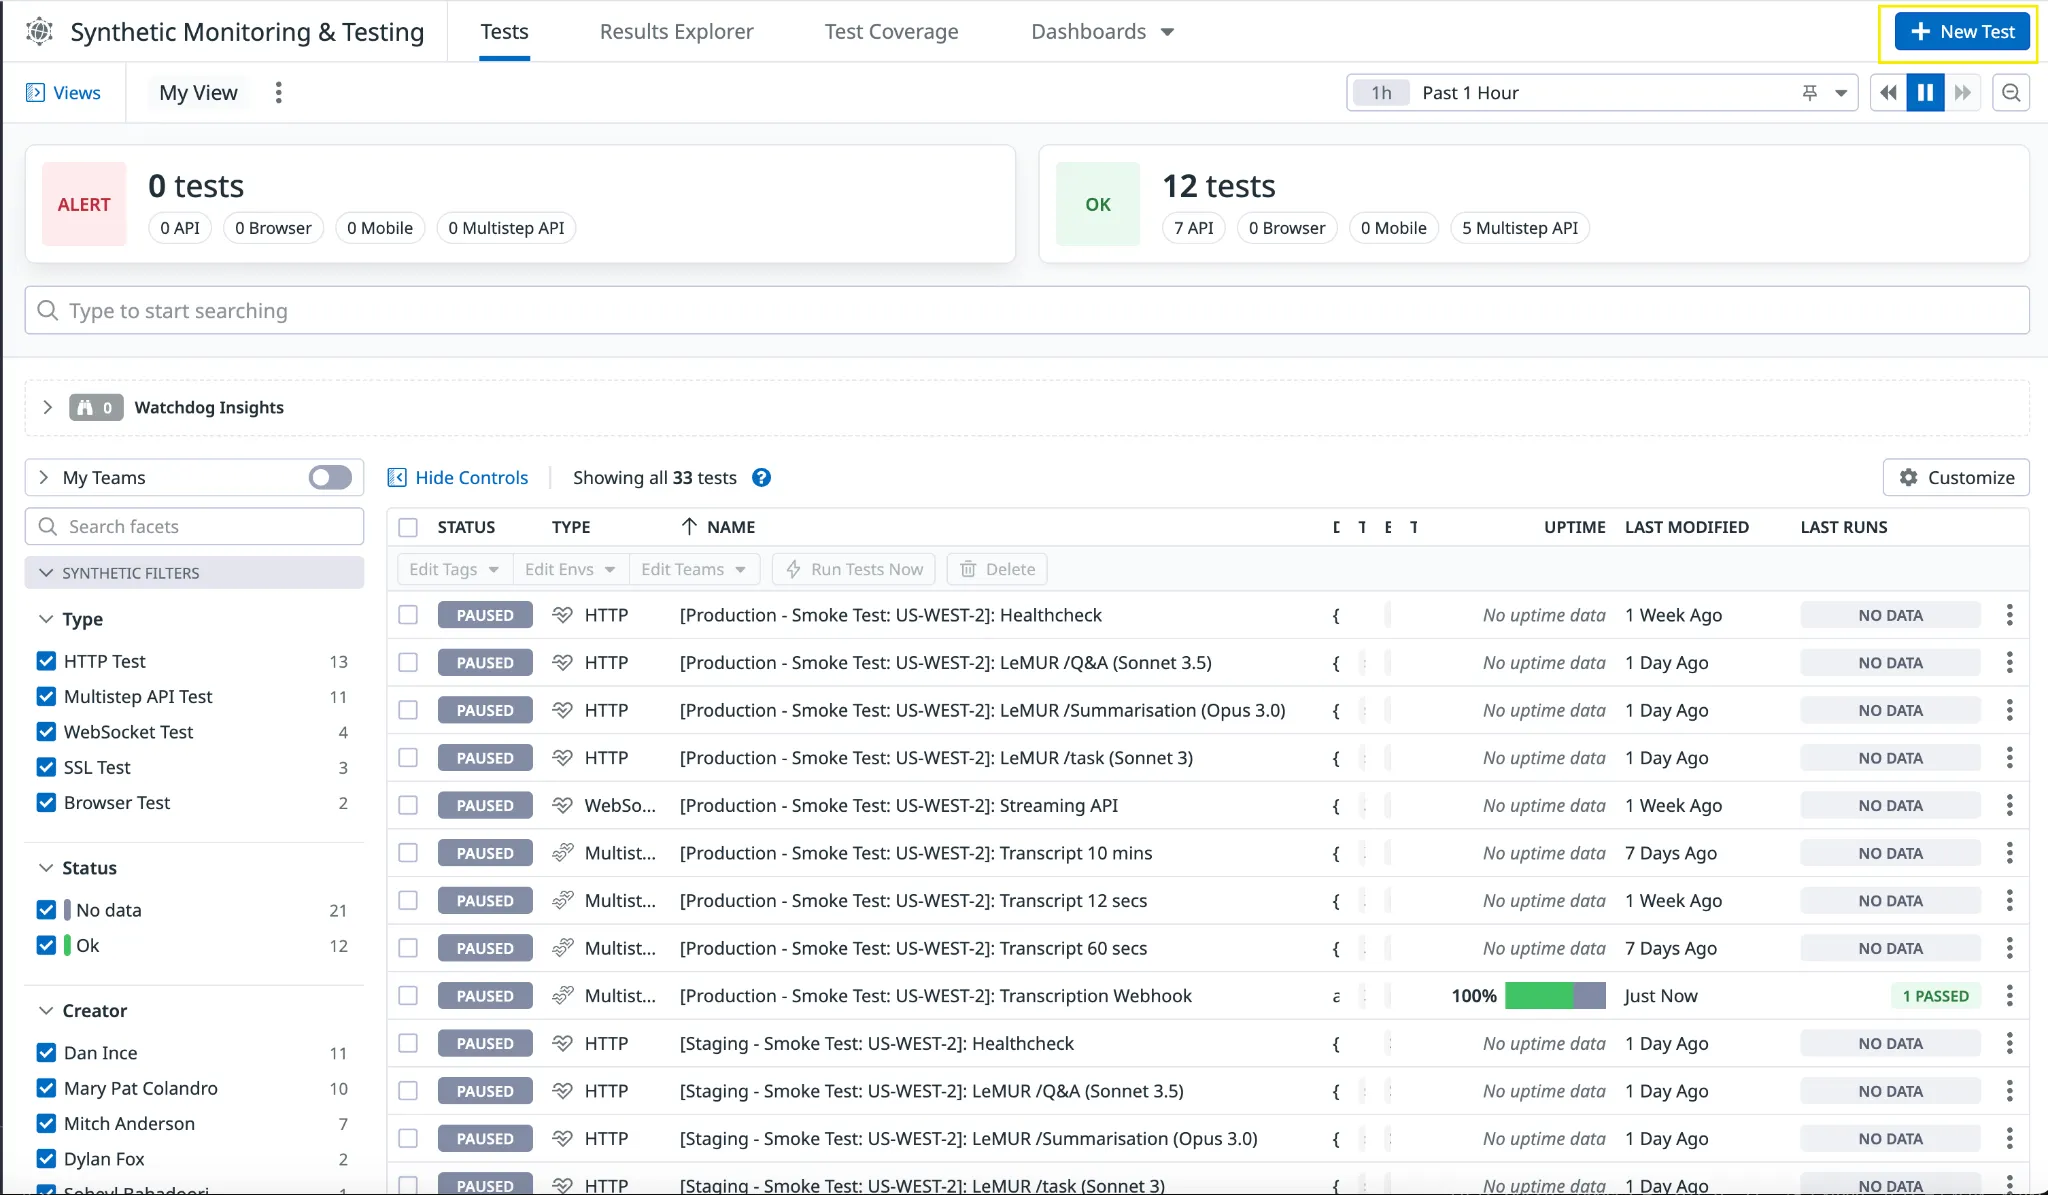Click the zoom out magnifier icon
This screenshot has width=2048, height=1195.
pyautogui.click(x=2011, y=93)
